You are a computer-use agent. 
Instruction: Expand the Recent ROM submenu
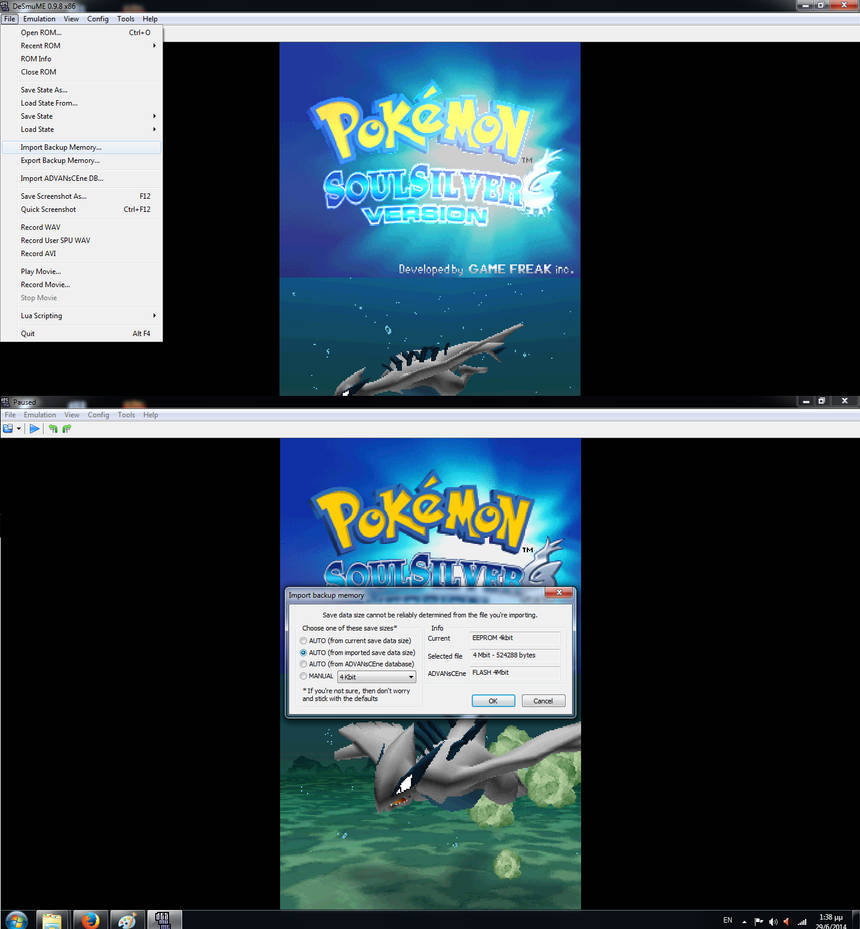[82, 46]
